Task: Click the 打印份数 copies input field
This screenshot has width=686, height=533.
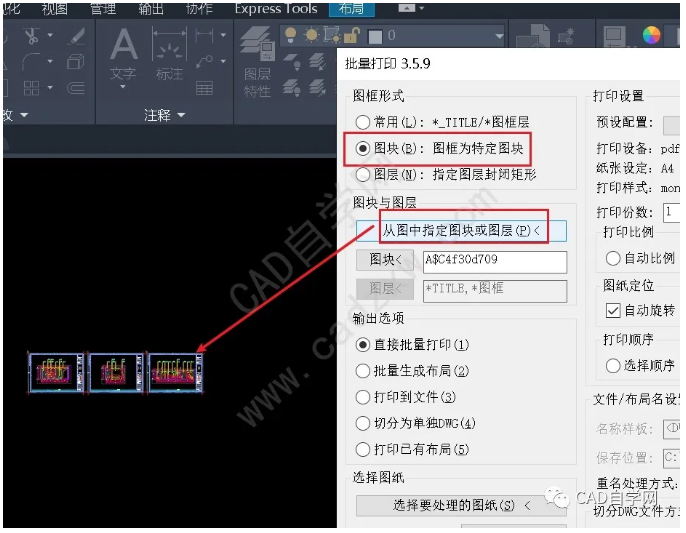Action: click(x=672, y=213)
